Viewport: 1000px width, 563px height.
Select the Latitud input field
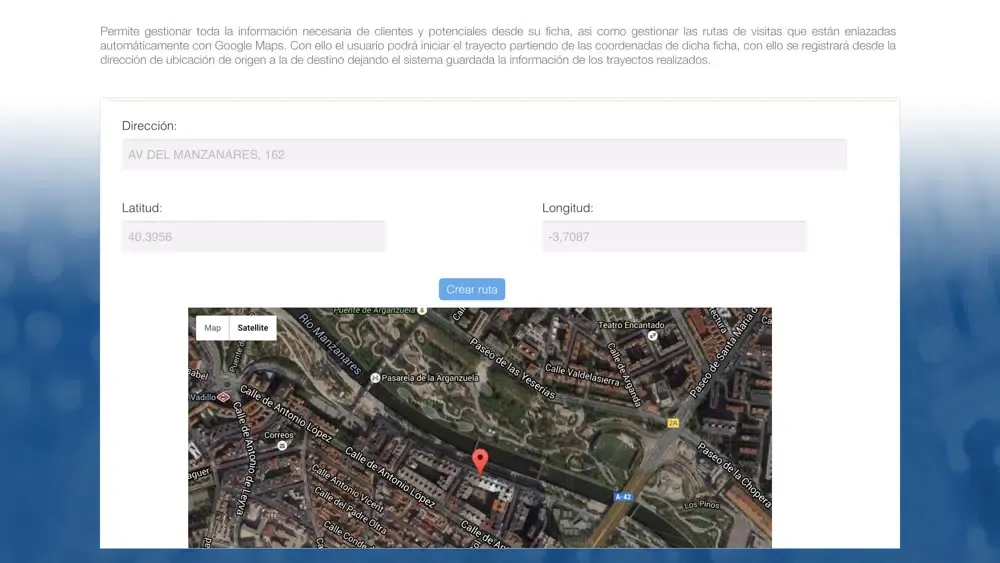[253, 237]
